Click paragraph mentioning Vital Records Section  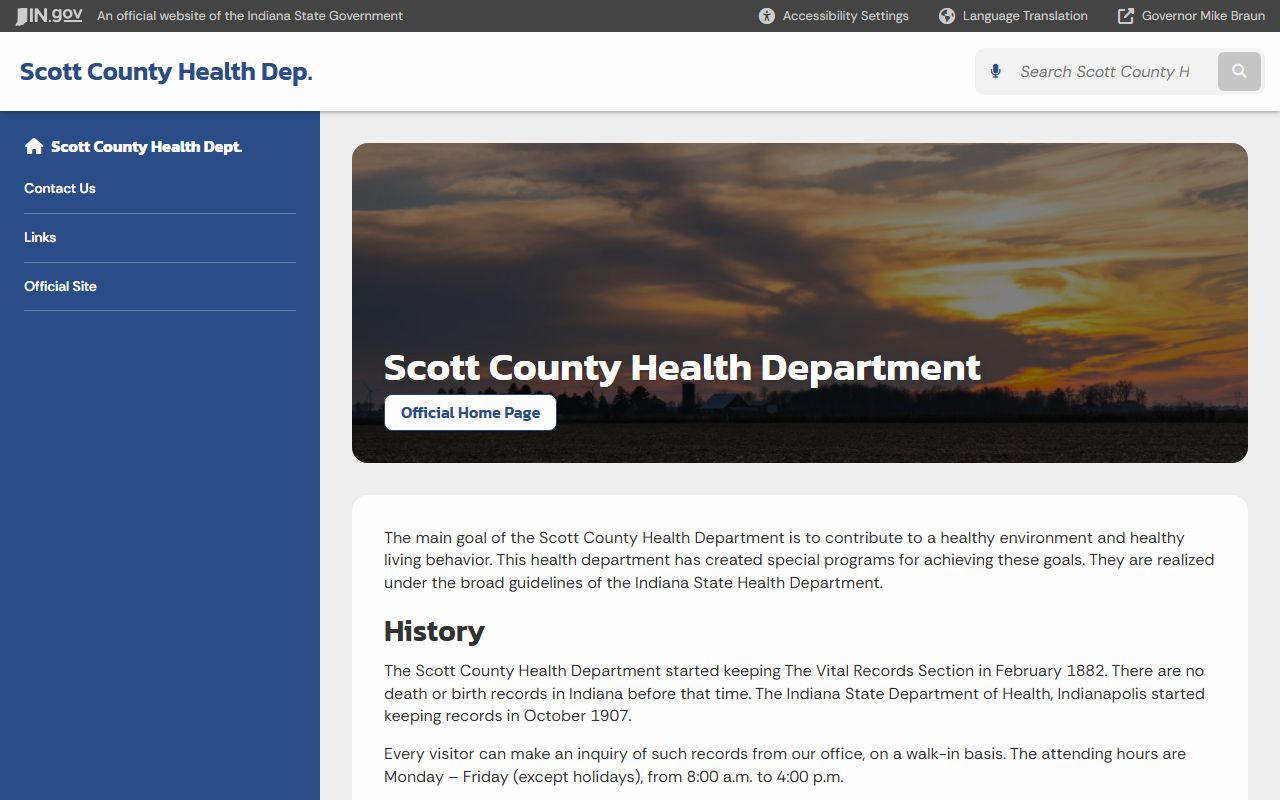click(x=794, y=693)
